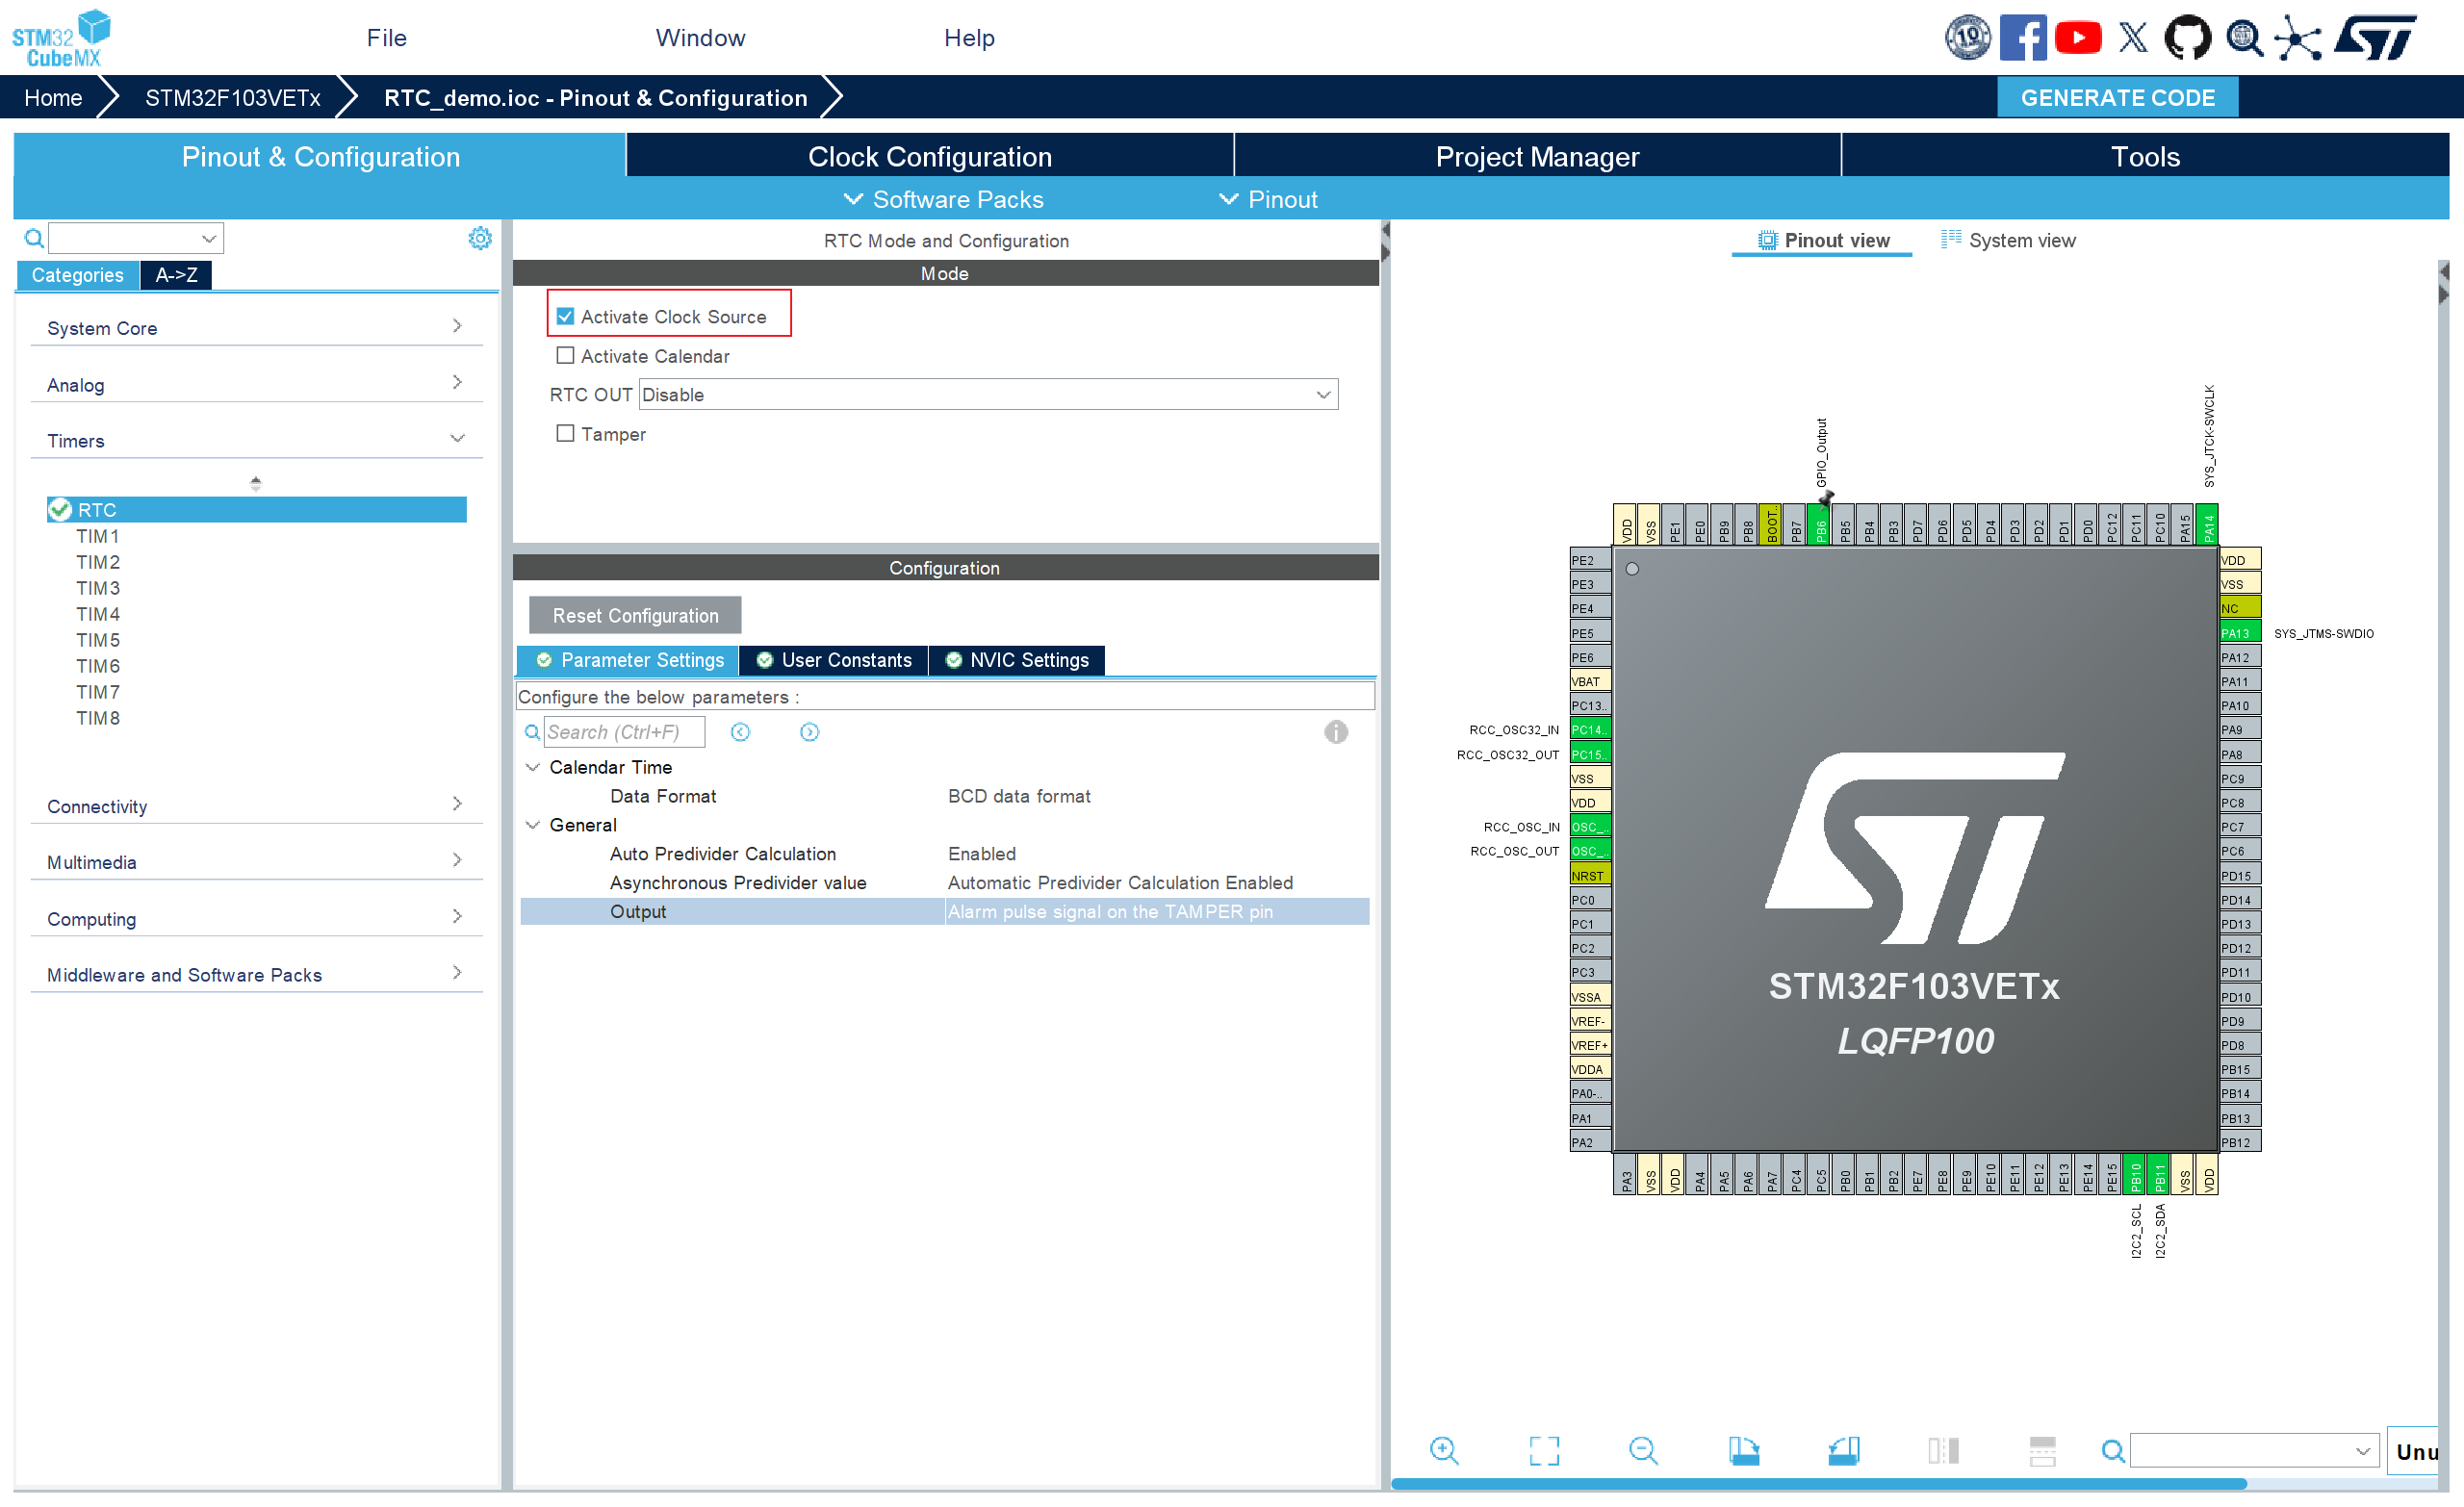The image size is (2464, 1507).
Task: Click the horizontal scrollbar below pinout view
Action: pyautogui.click(x=1818, y=1483)
